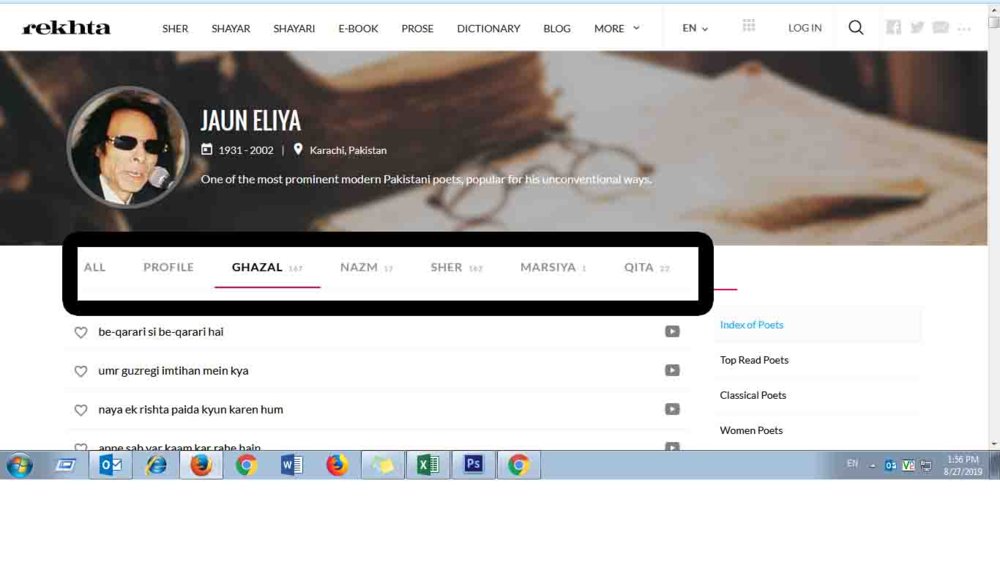Image resolution: width=1000 pixels, height=563 pixels.
Task: Launch Excel from the taskbar
Action: pyautogui.click(x=428, y=465)
